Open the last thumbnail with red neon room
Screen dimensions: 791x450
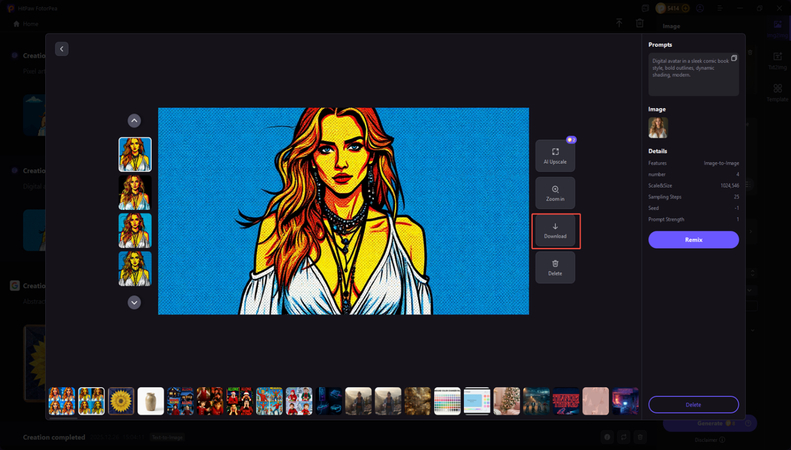pyautogui.click(x=626, y=401)
